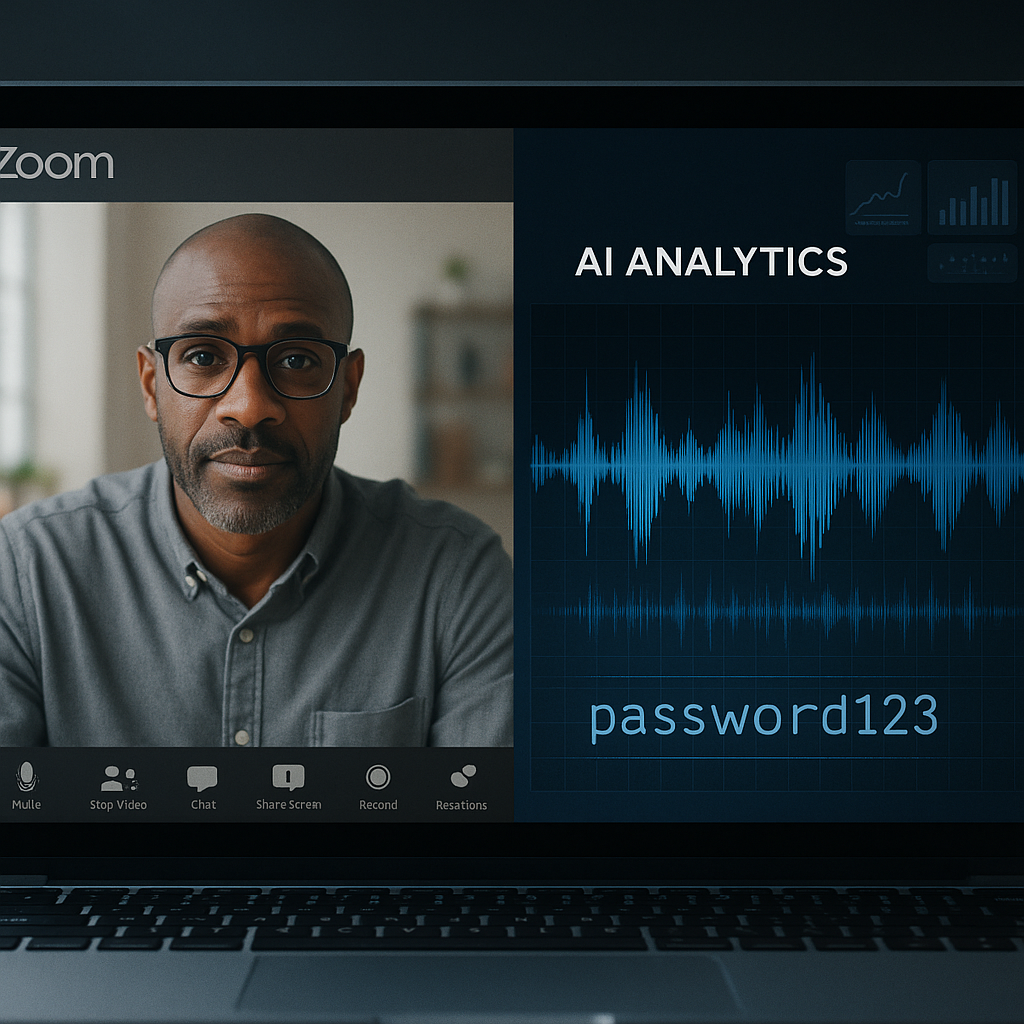Click the AI ANALYTICS heading
This screenshot has height=1024, width=1024.
(x=711, y=262)
